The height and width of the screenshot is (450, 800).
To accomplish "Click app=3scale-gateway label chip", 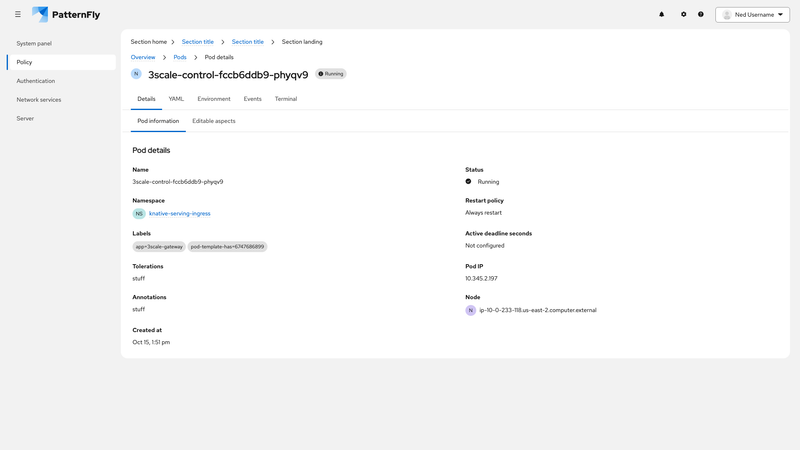I will [159, 246].
